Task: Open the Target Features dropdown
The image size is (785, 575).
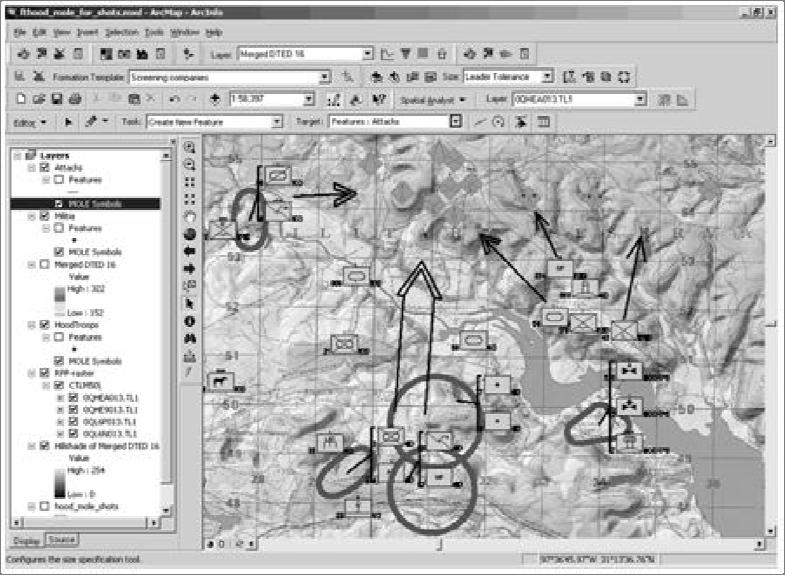Action: (455, 122)
